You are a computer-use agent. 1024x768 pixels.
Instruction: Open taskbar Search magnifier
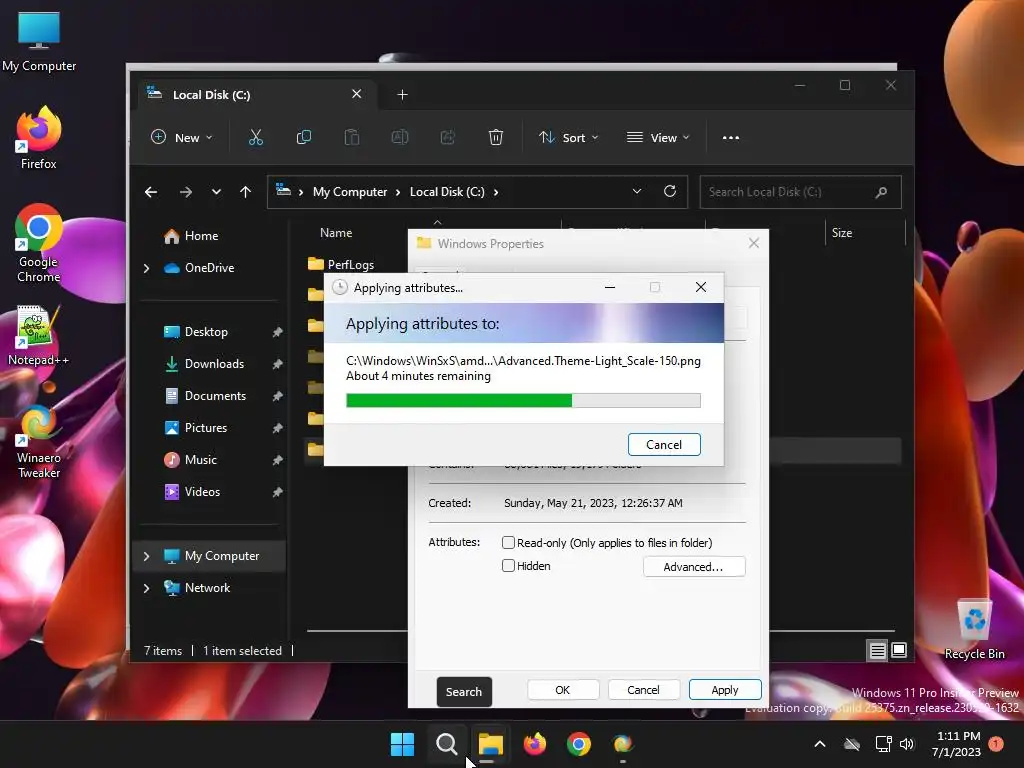[x=447, y=744]
